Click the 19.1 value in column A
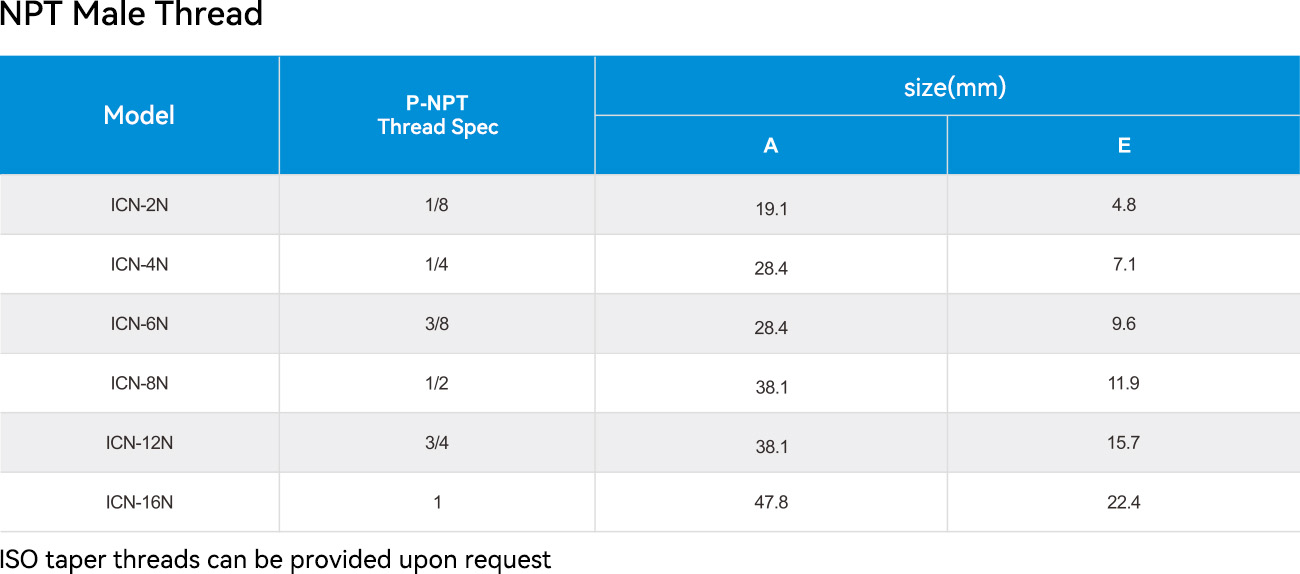This screenshot has width=1300, height=574. pos(771,209)
